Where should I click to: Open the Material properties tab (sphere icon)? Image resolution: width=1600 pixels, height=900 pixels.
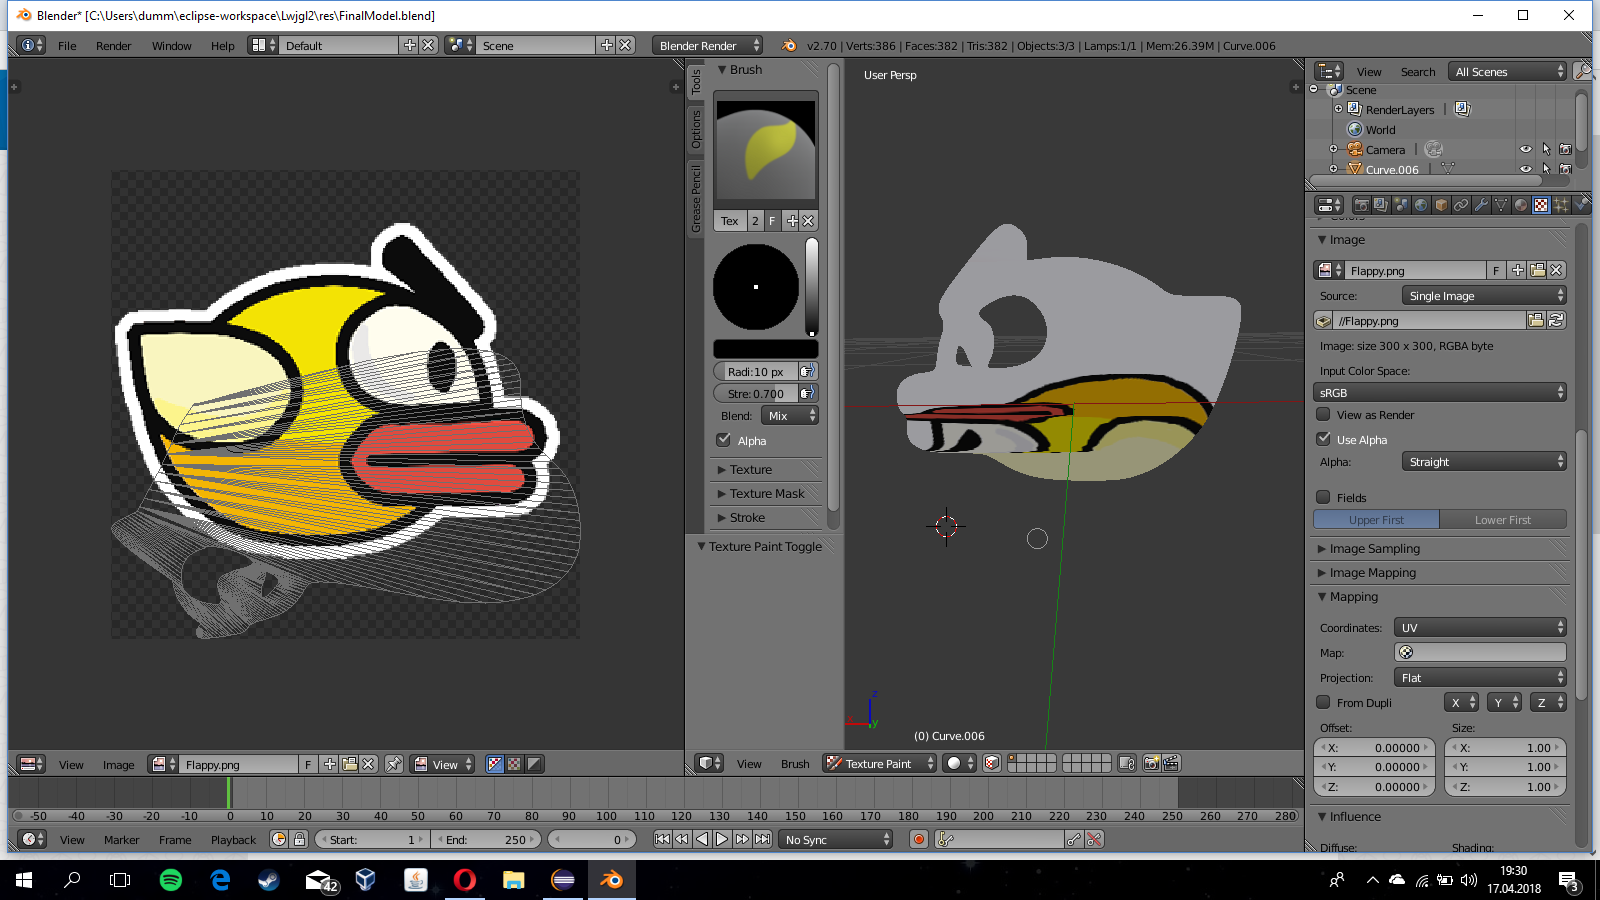click(x=1521, y=205)
